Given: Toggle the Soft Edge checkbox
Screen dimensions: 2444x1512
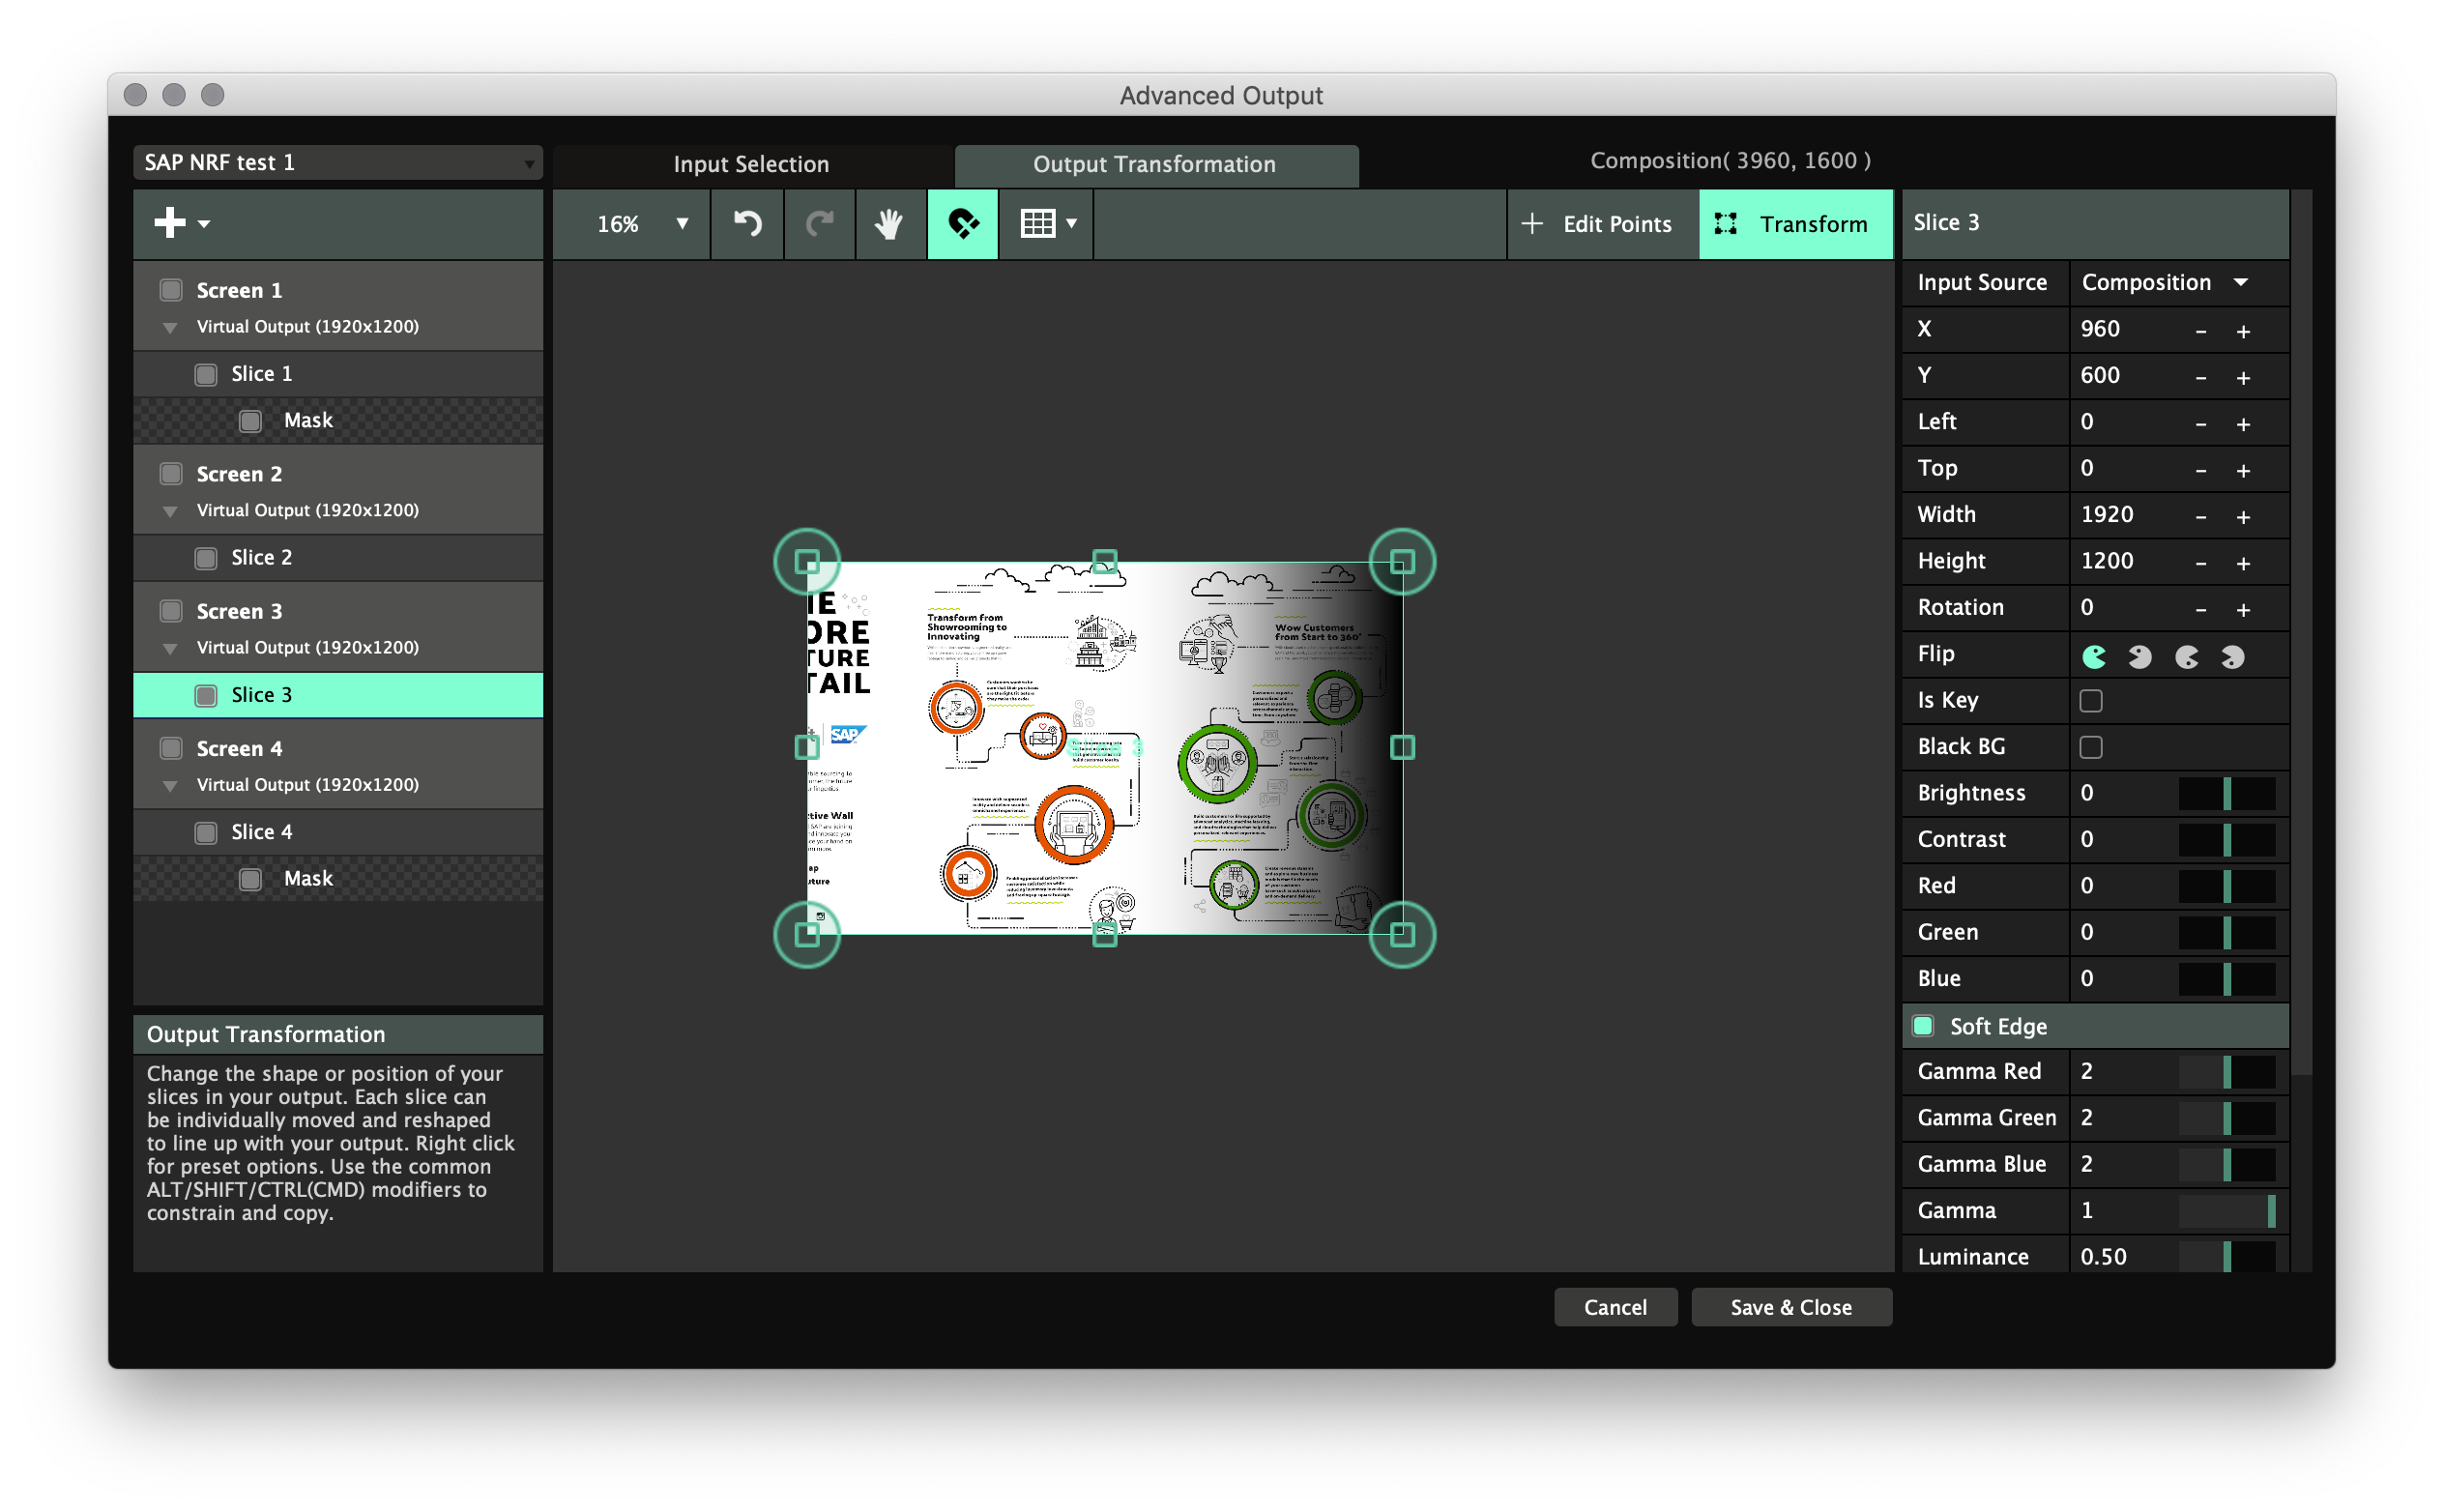Looking at the screenshot, I should coord(1922,1026).
